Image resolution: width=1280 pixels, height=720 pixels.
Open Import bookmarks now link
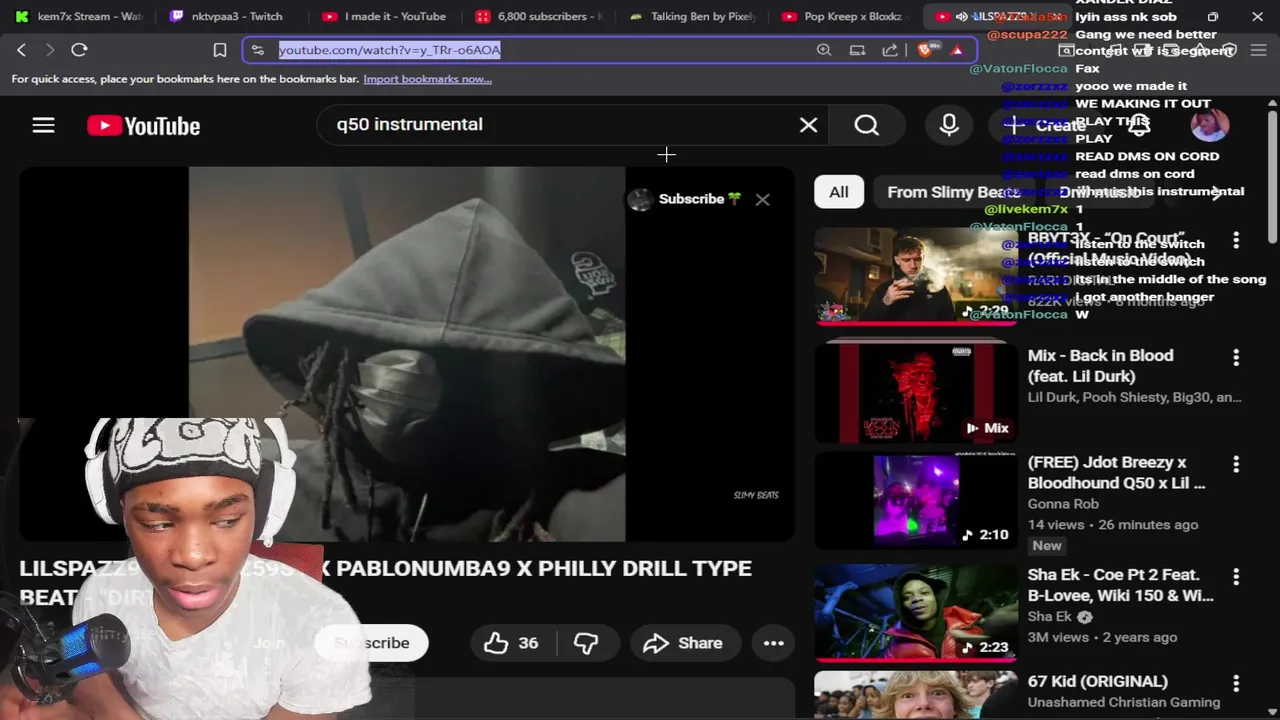[427, 79]
